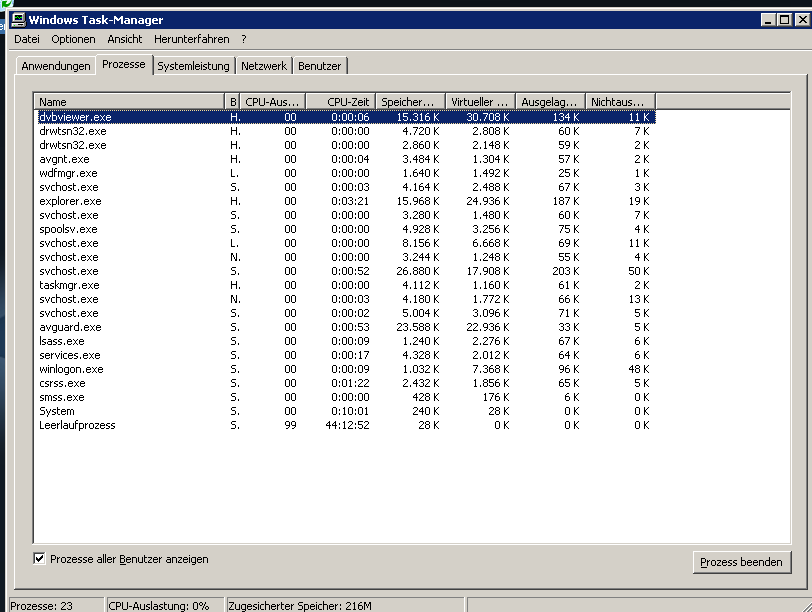Sort processes by Name column header
The width and height of the screenshot is (812, 612).
[130, 101]
